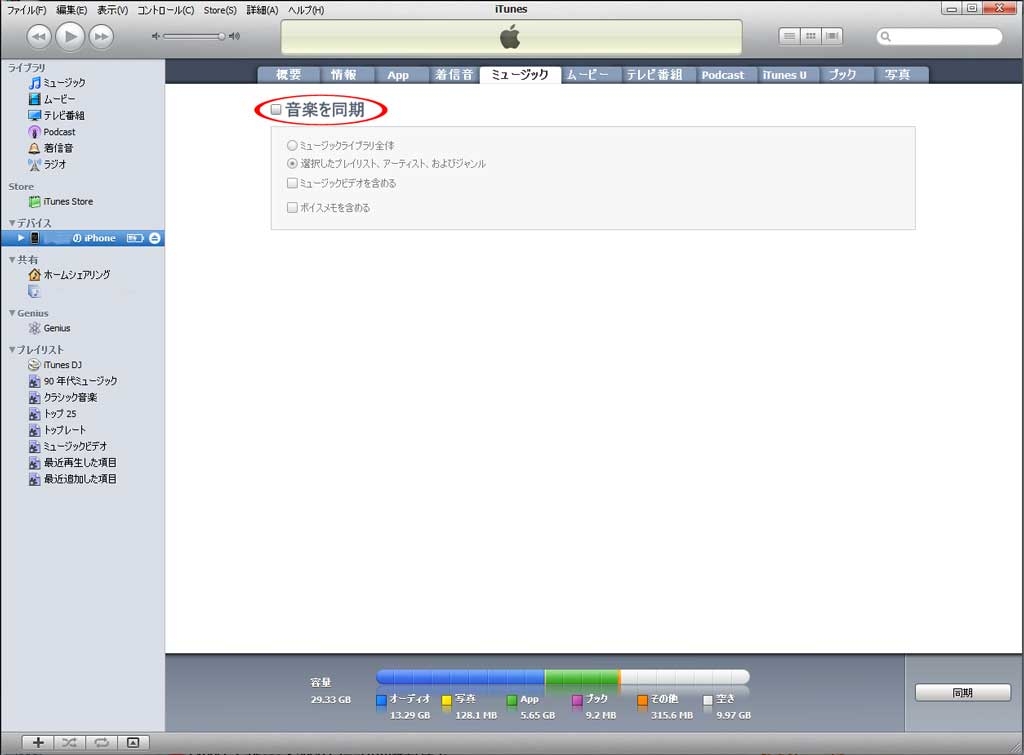Select 選択したプレイリスト、アーティスト radio option
This screenshot has height=755, width=1024.
(x=292, y=163)
